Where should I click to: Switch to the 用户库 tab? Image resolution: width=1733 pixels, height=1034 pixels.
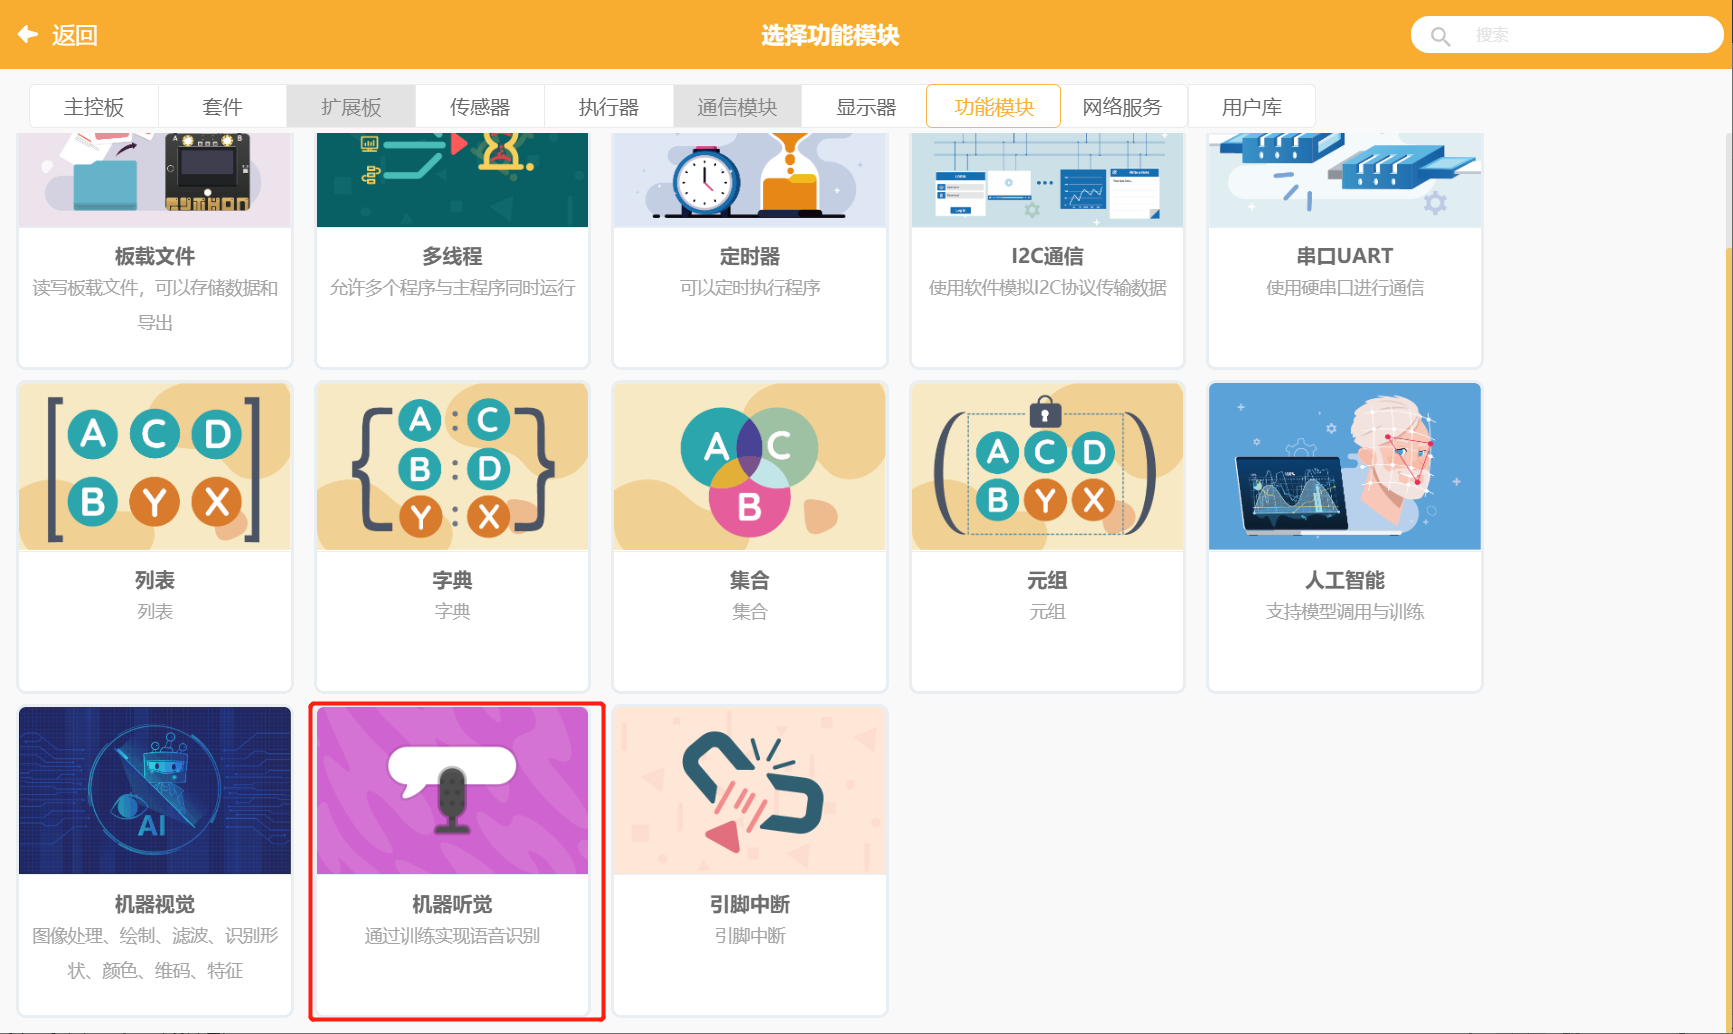click(x=1251, y=107)
